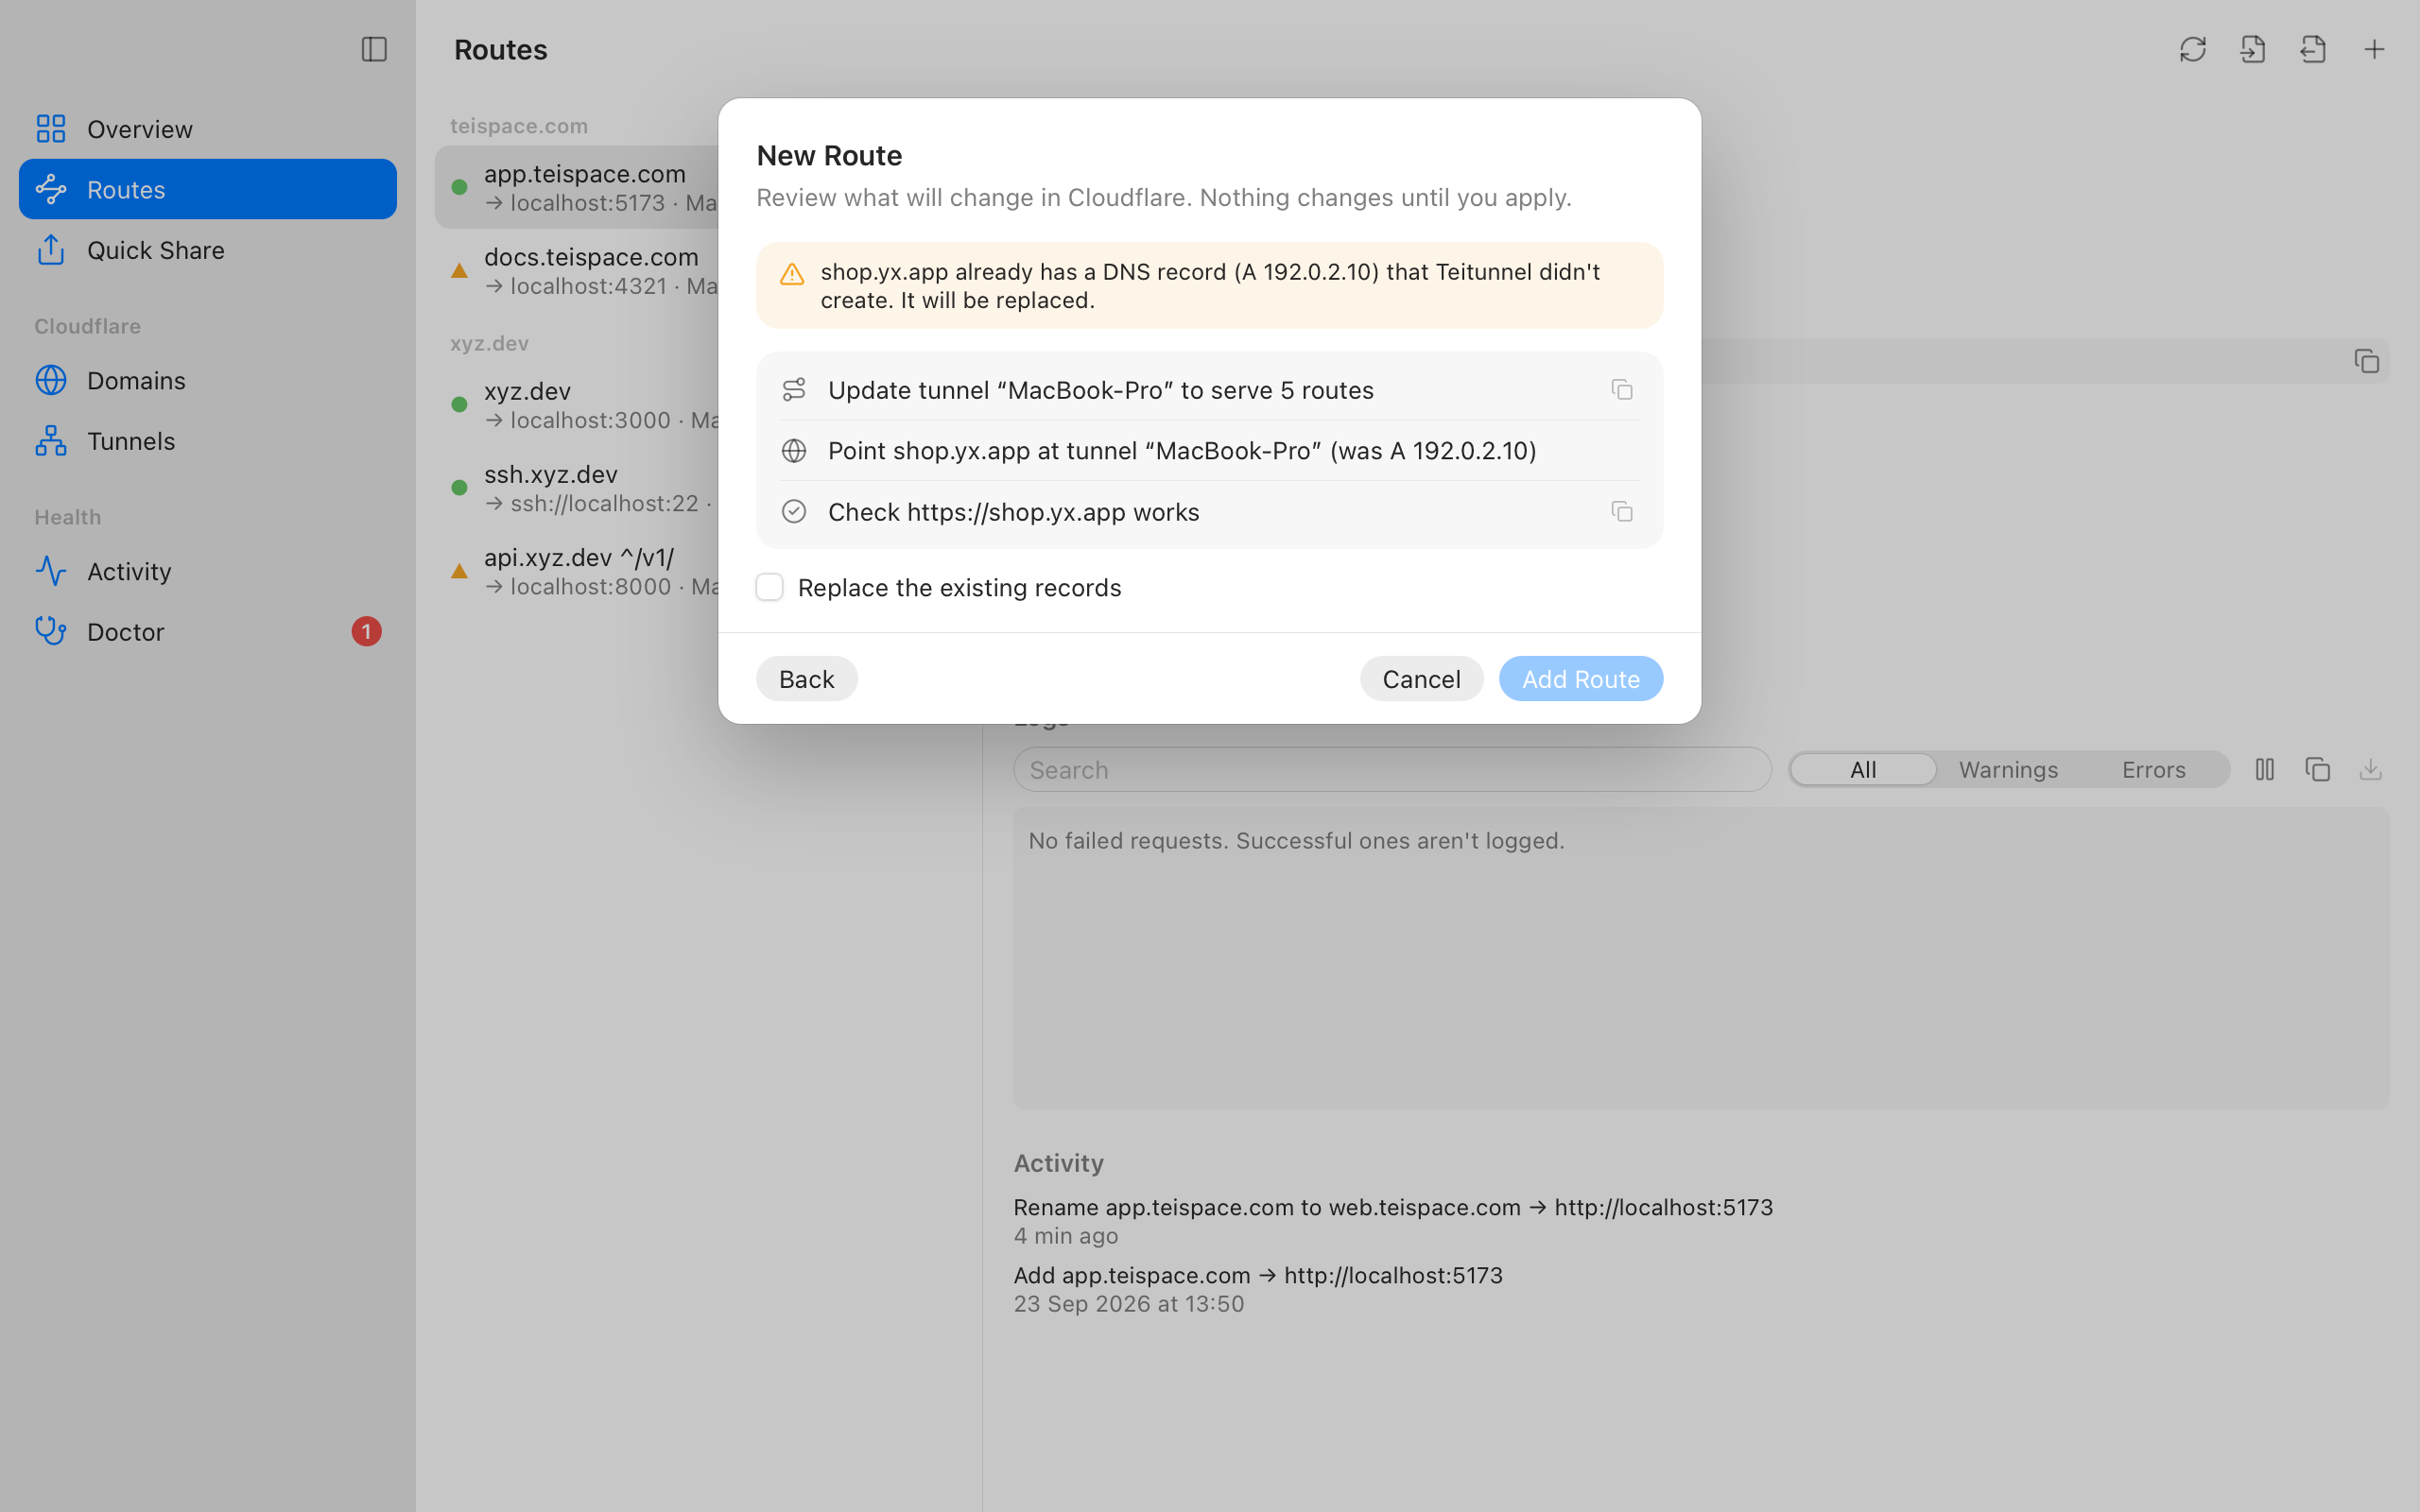Toggle the sidebar visibility icon

[374, 49]
